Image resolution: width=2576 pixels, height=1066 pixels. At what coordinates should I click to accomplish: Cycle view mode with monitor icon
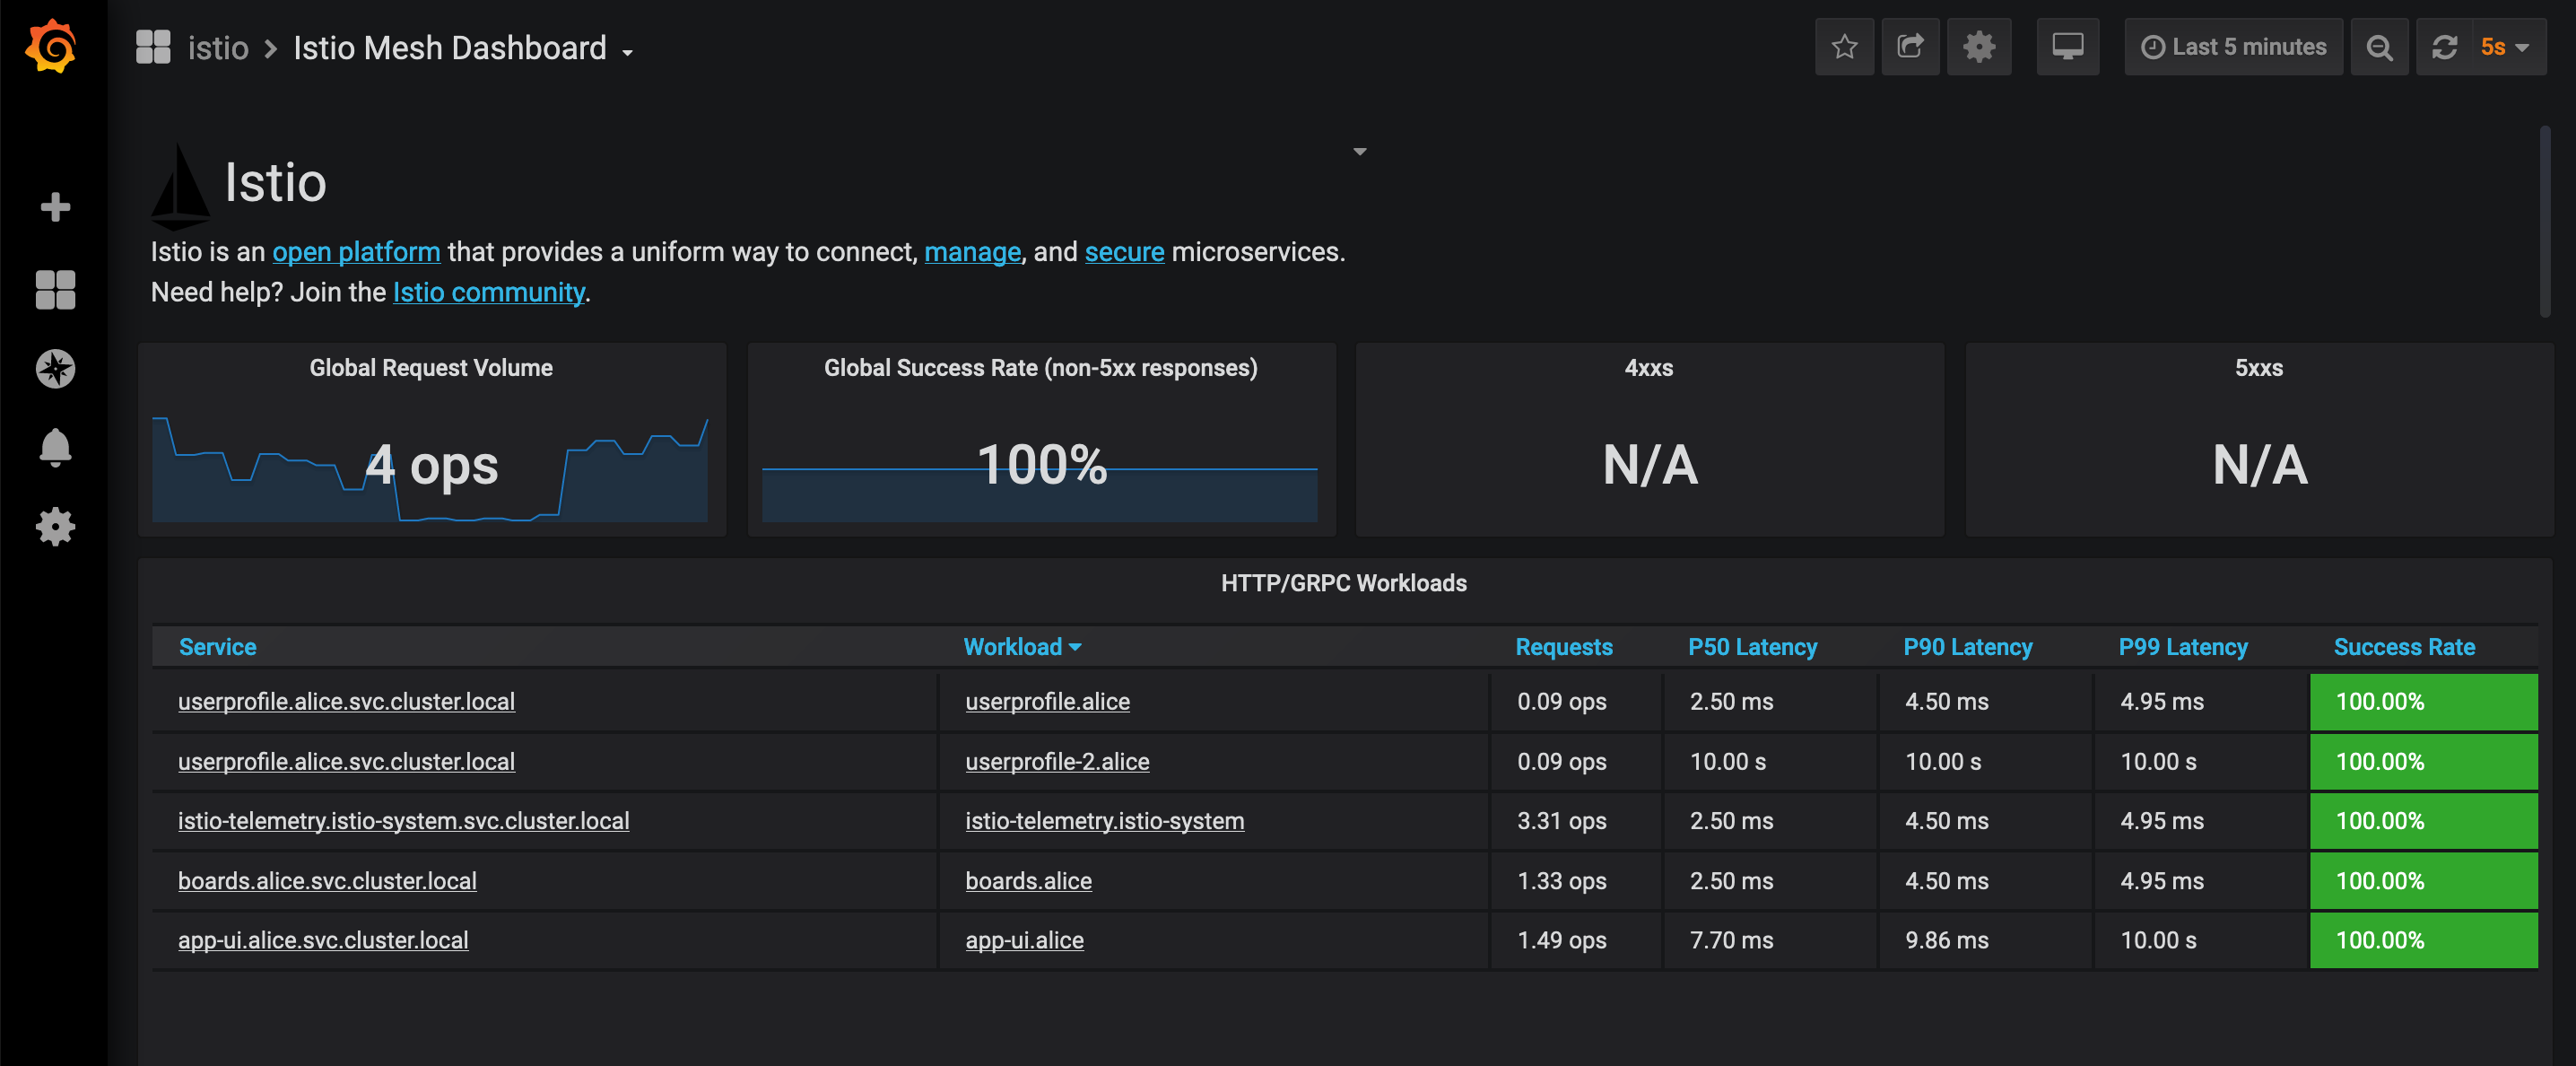point(2067,47)
